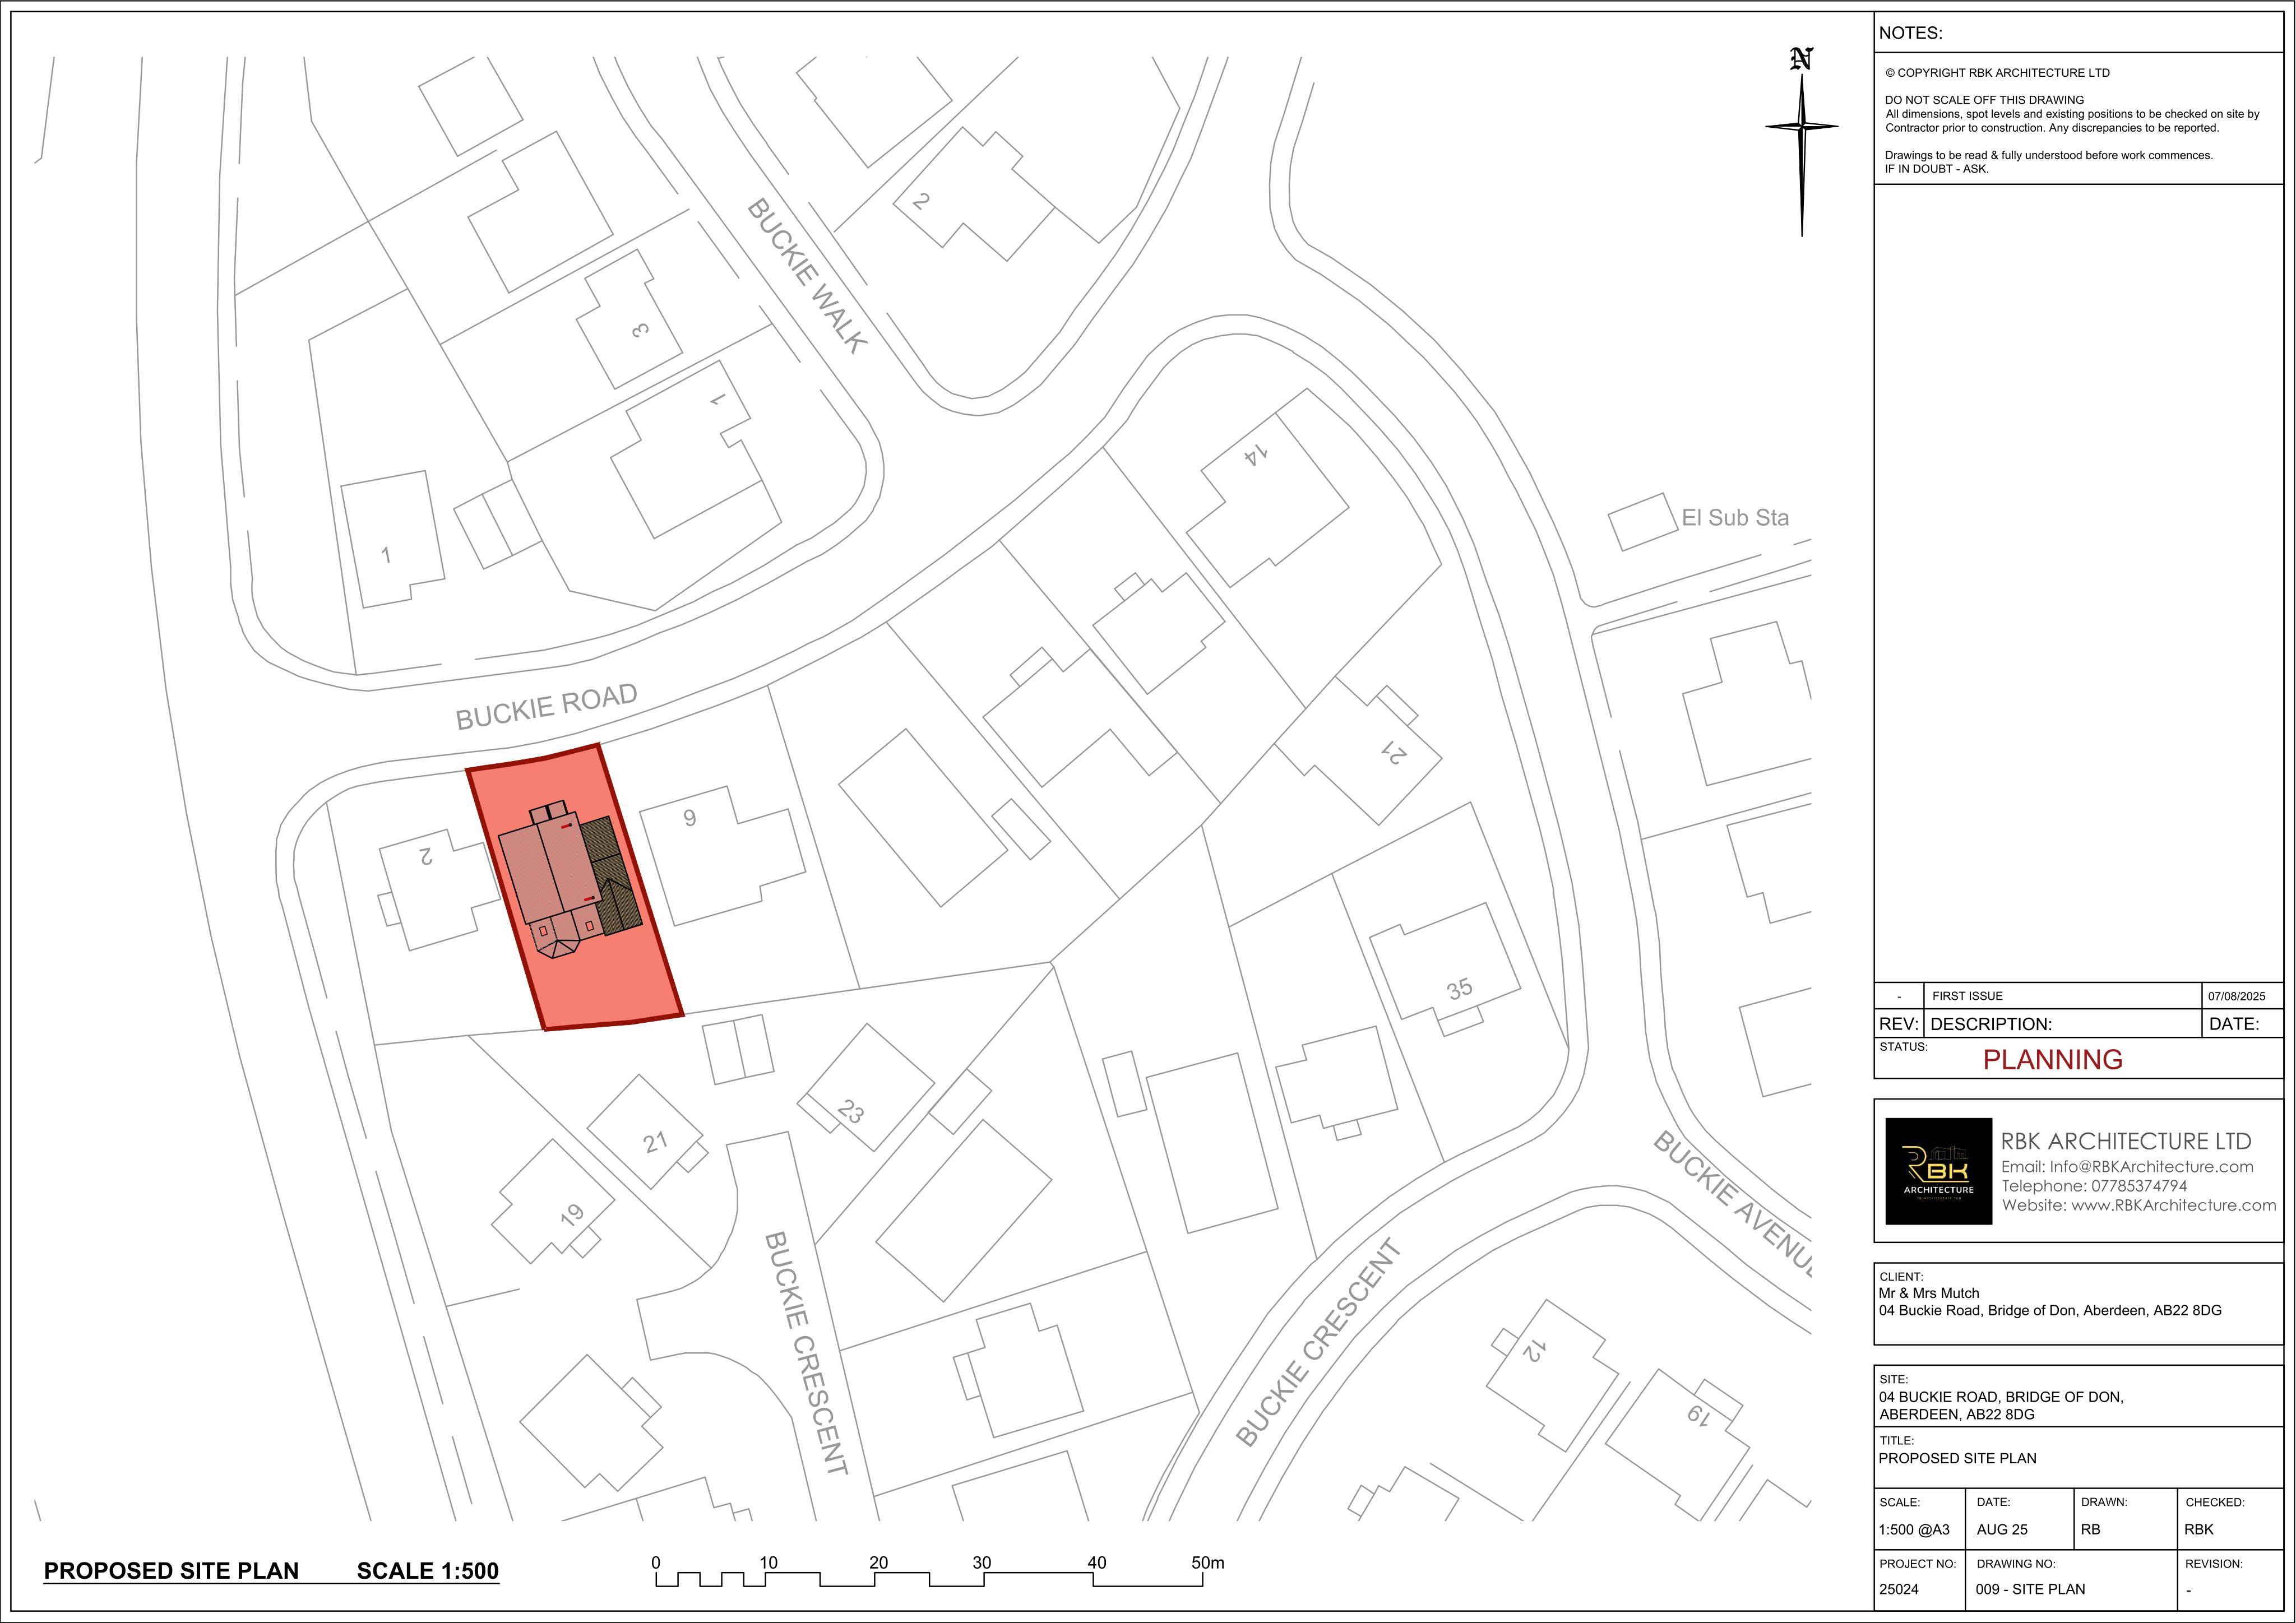The image size is (2296, 1623).
Task: Click drawing number '009 - SITE PLAN'
Action: [x=2030, y=1589]
